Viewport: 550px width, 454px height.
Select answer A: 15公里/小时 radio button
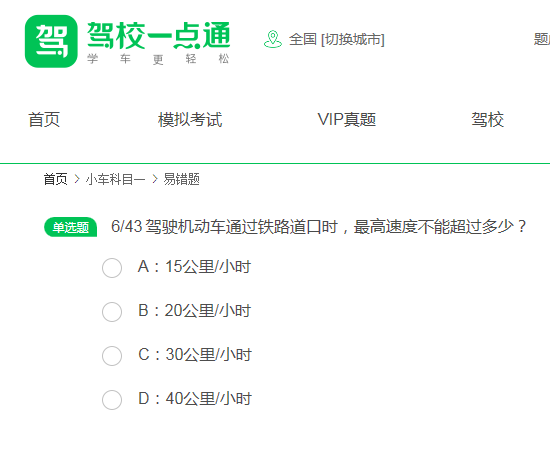(x=112, y=268)
